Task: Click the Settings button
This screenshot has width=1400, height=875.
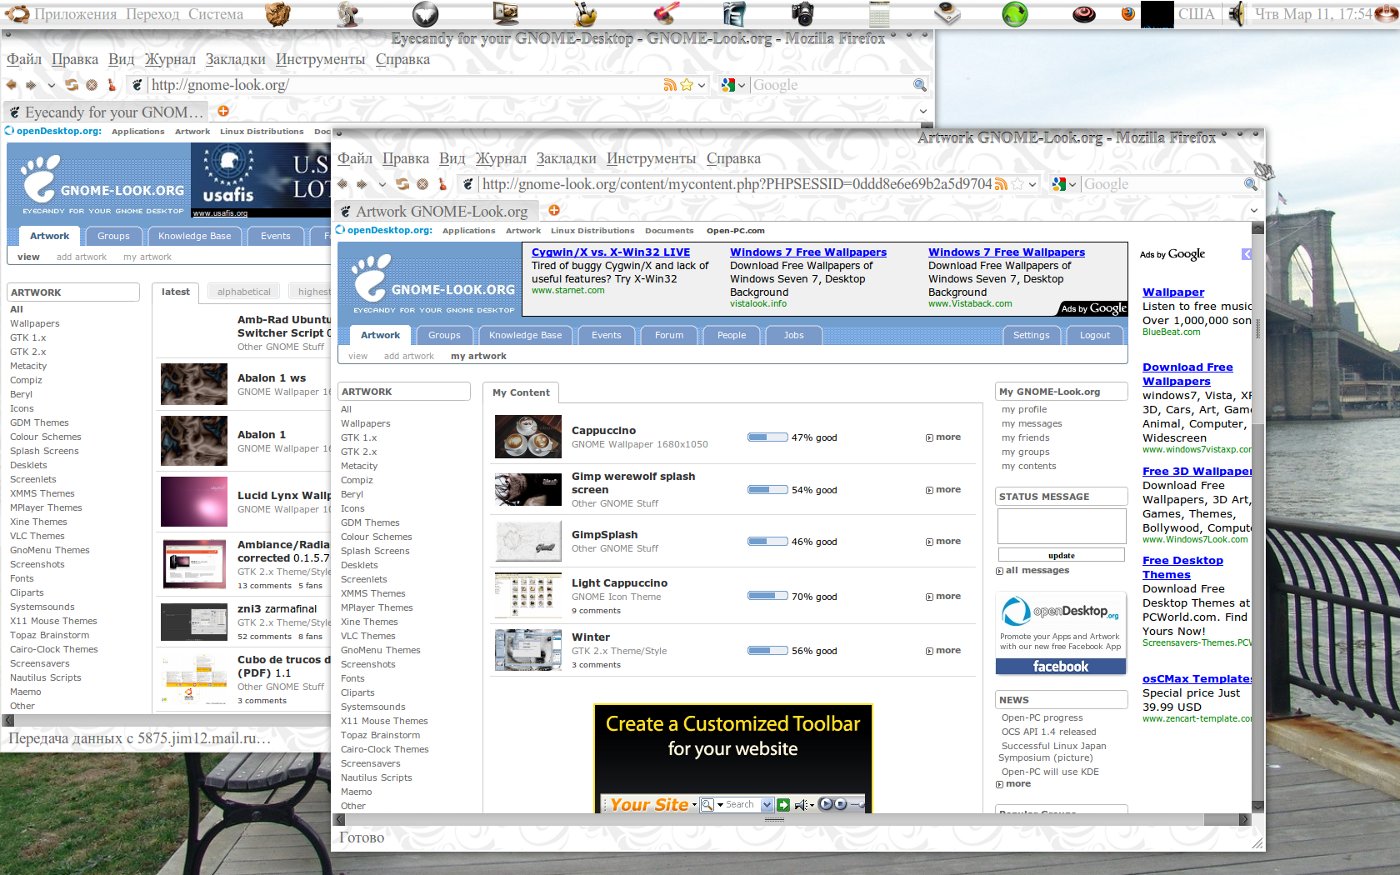Action: coord(1031,335)
